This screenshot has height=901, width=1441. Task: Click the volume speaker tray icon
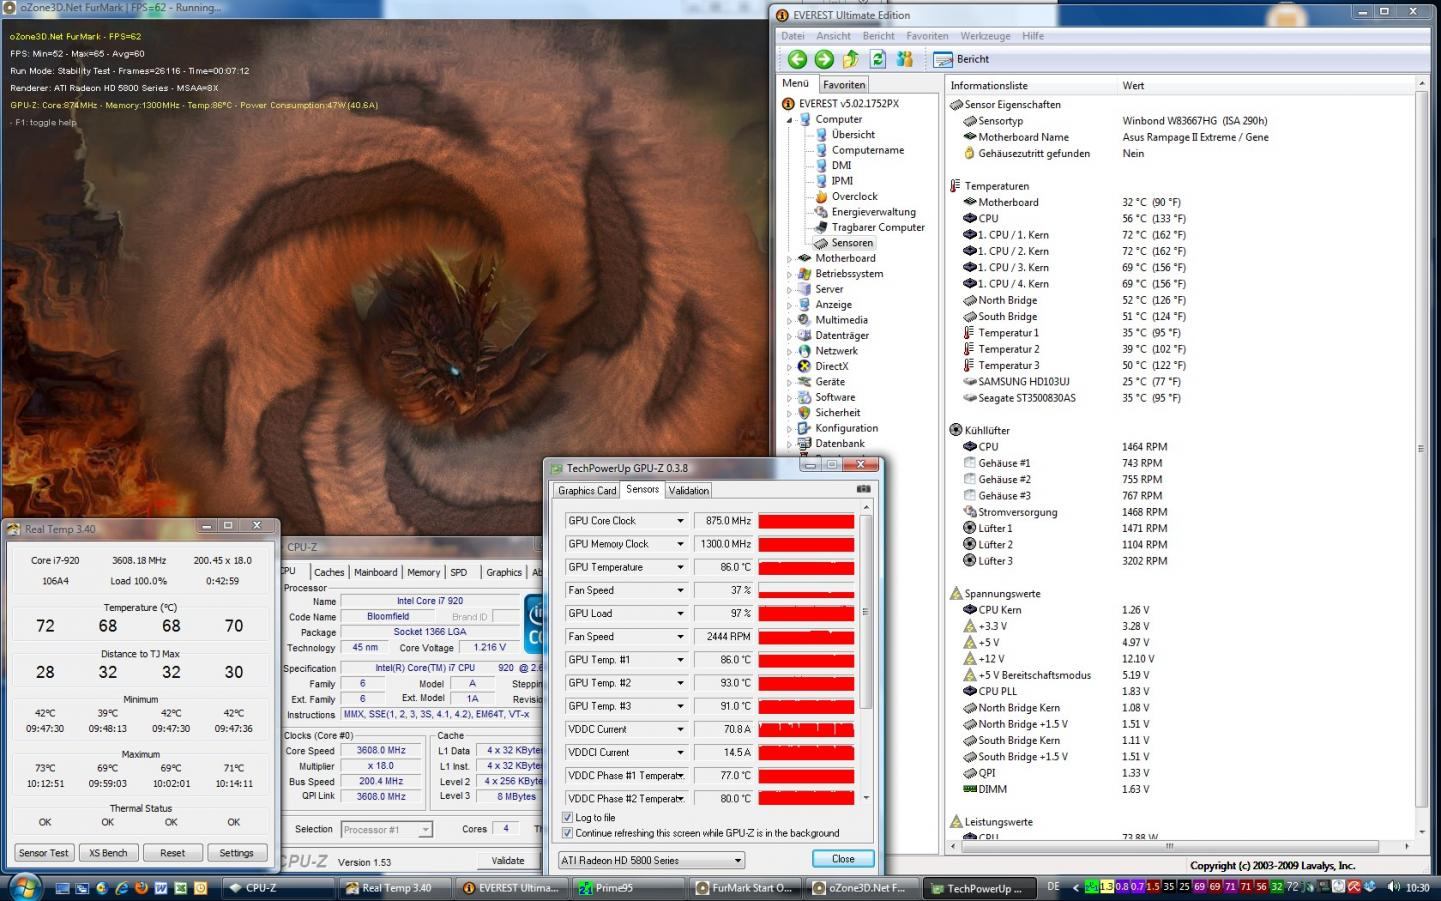tap(1393, 887)
